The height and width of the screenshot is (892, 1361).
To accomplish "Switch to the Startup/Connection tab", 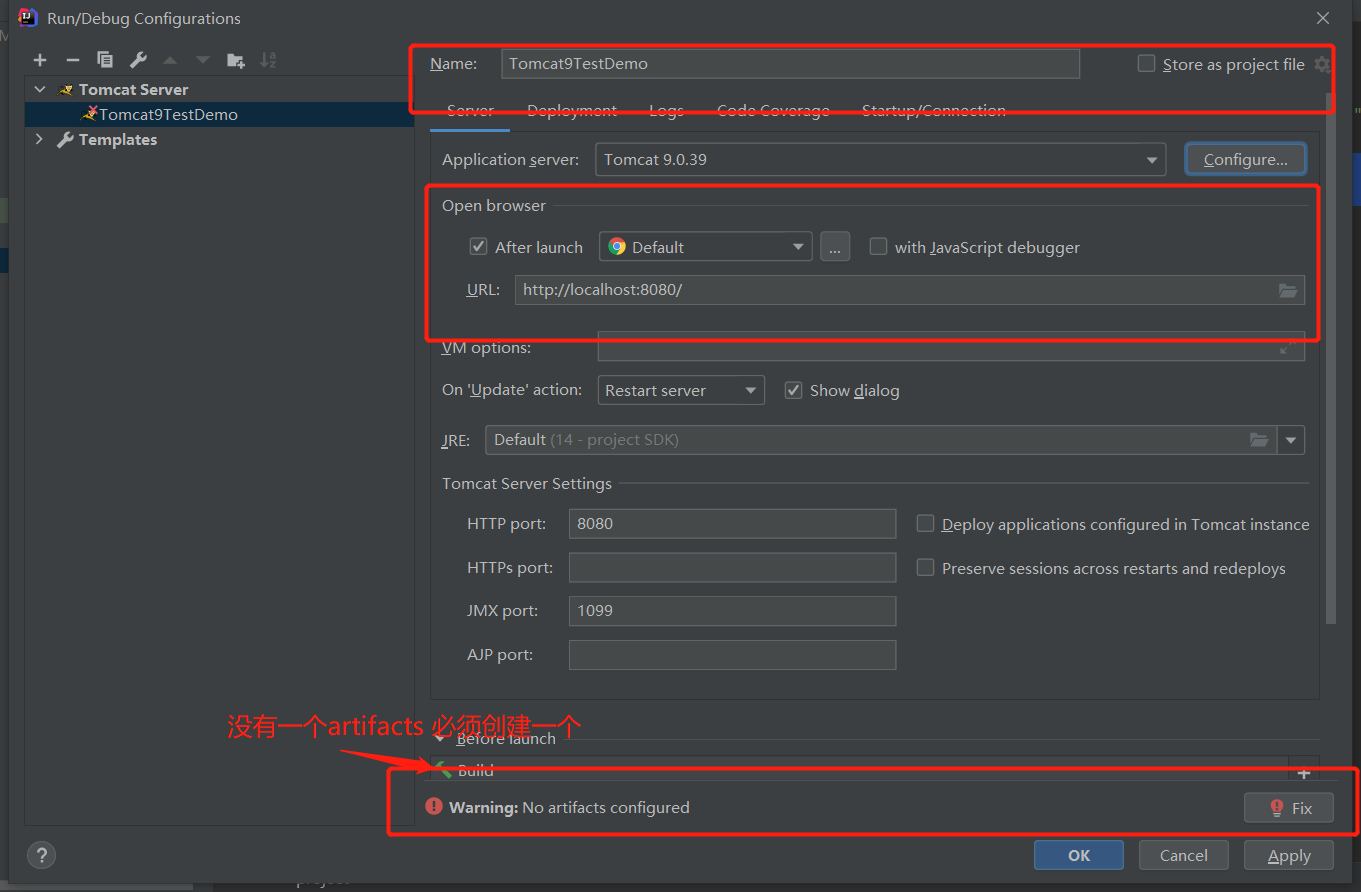I will [934, 110].
